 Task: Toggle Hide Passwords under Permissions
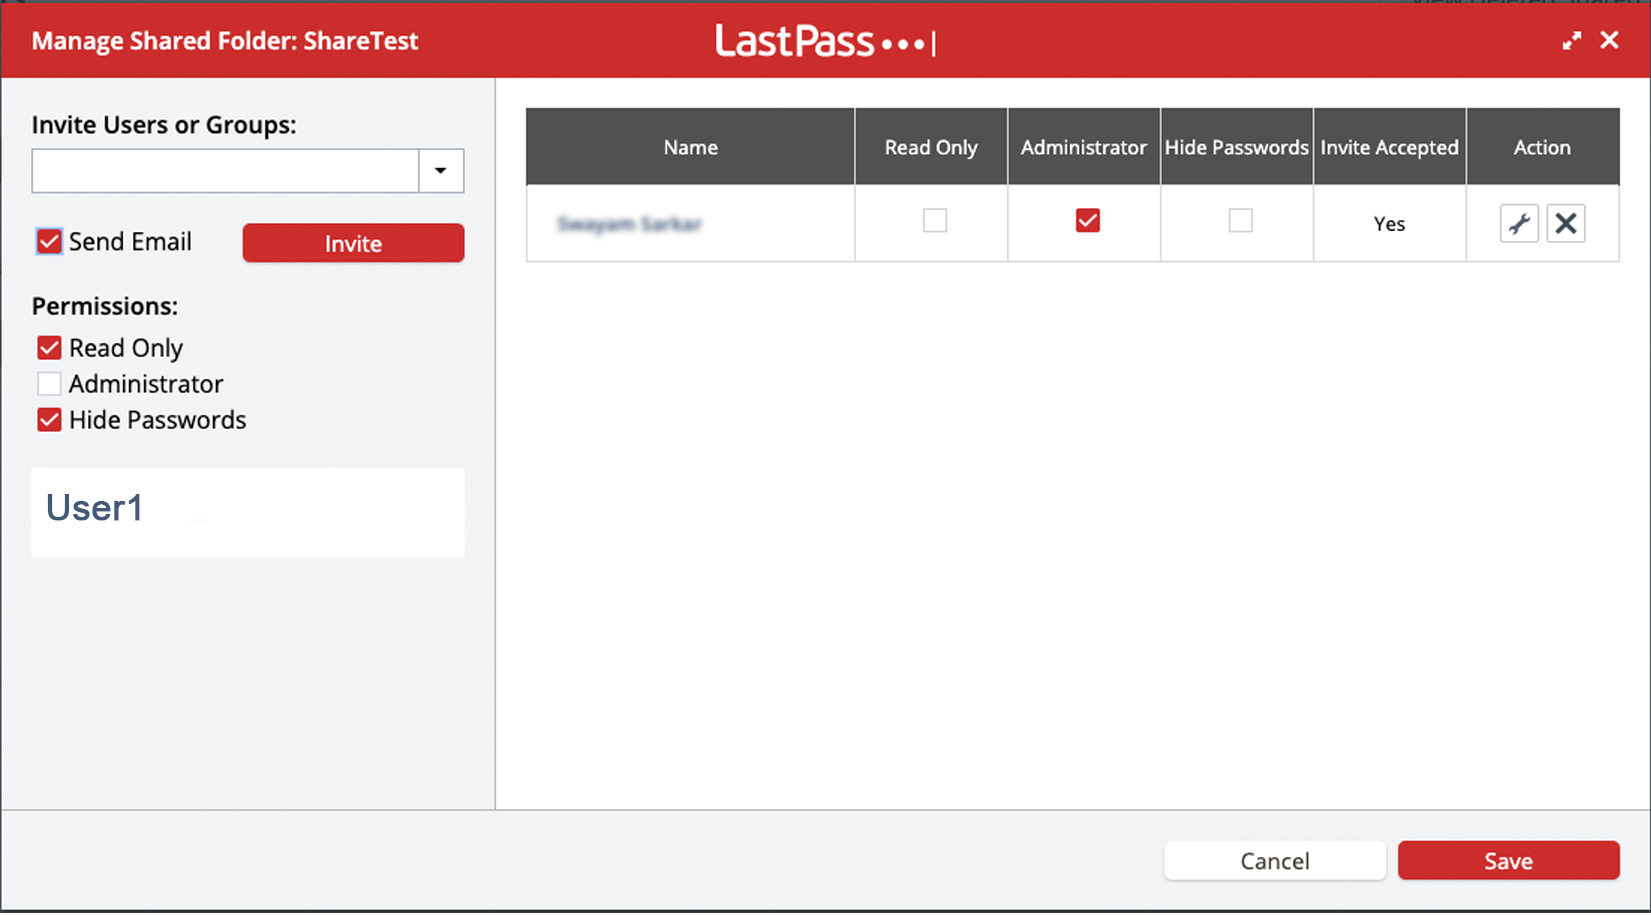49,420
